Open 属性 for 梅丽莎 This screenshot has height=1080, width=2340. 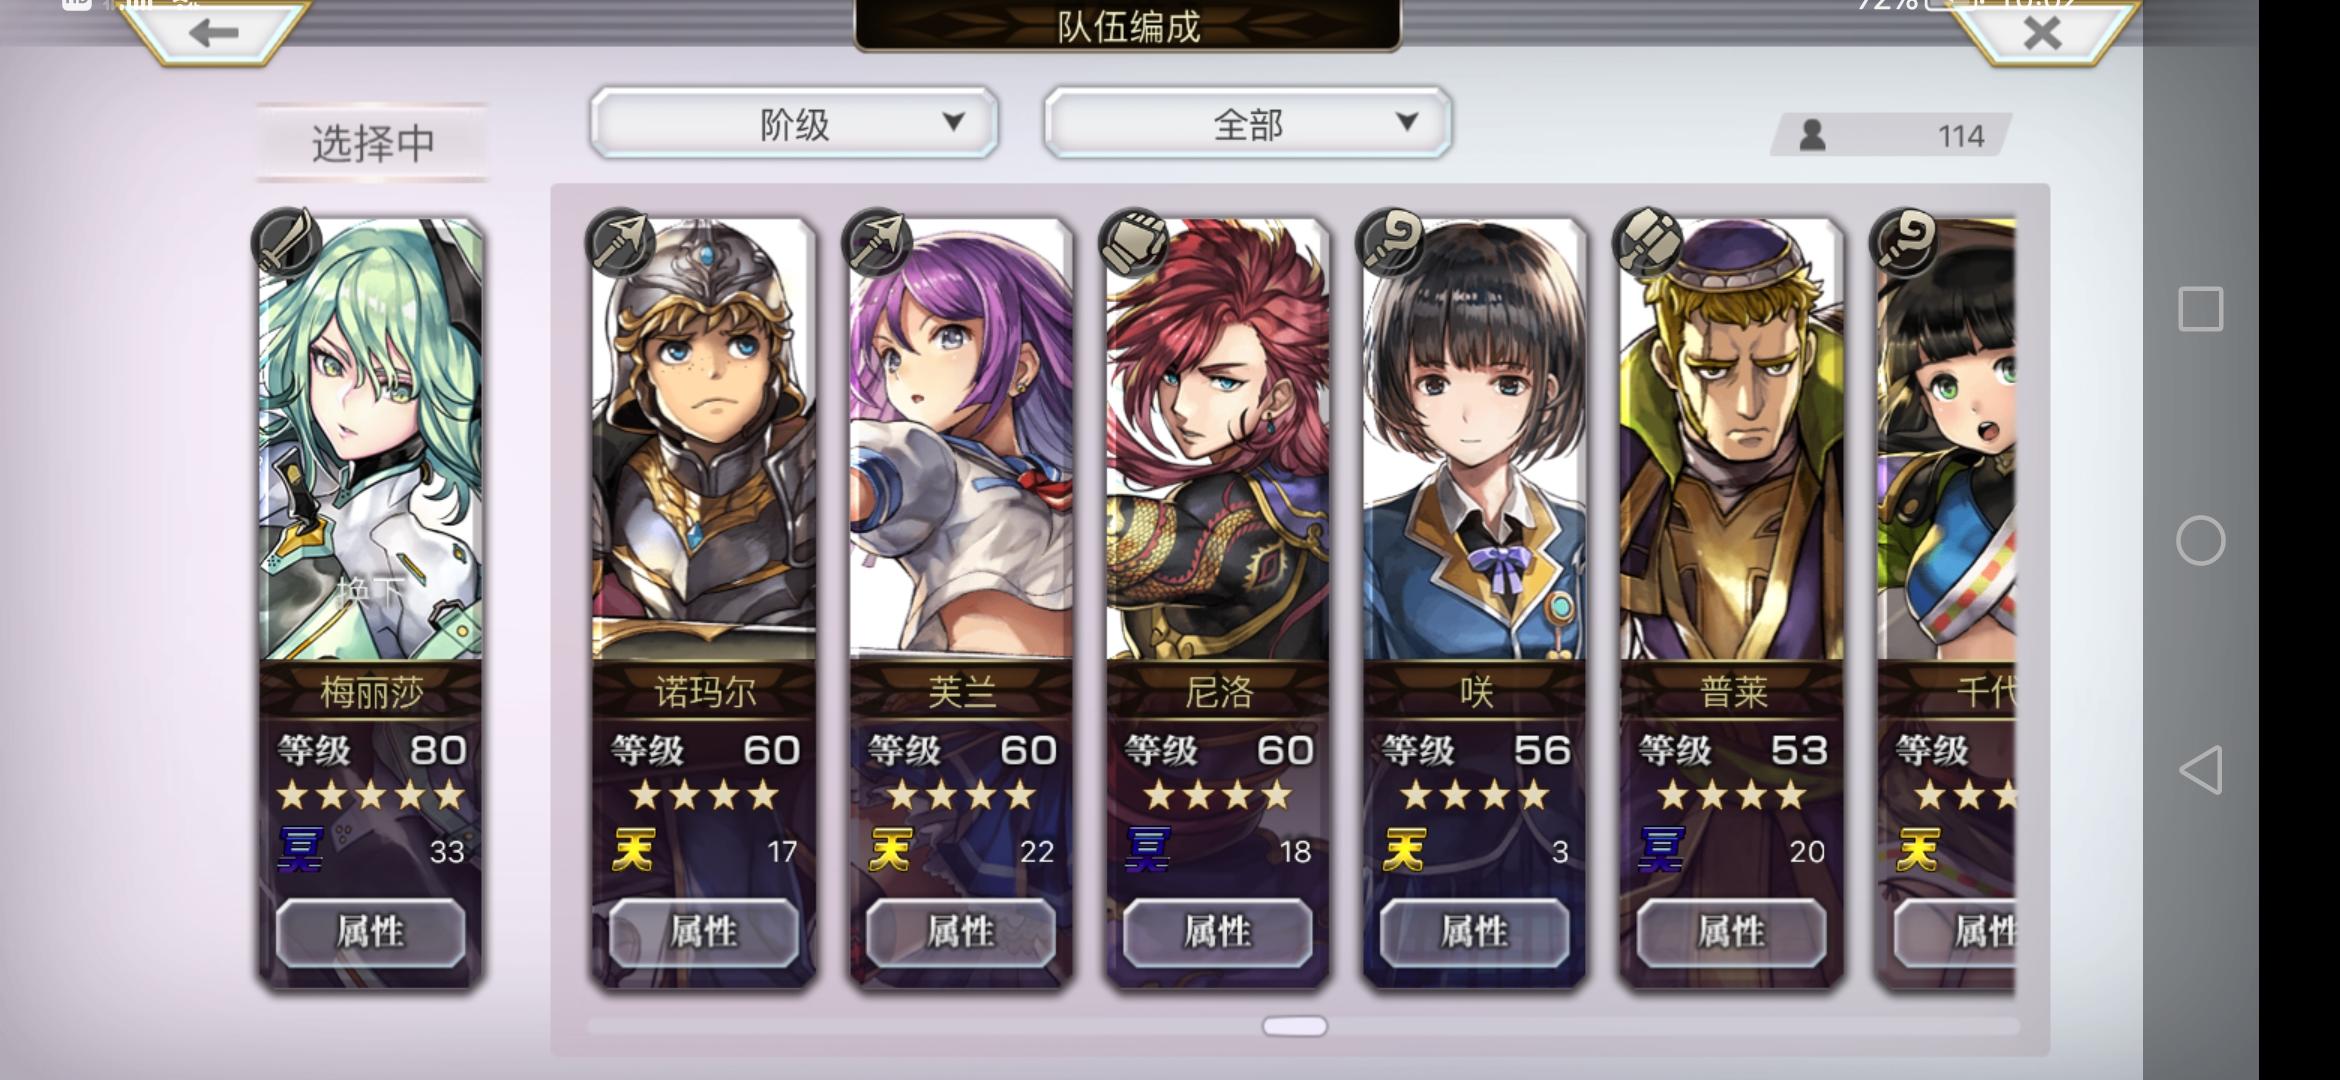[x=370, y=932]
